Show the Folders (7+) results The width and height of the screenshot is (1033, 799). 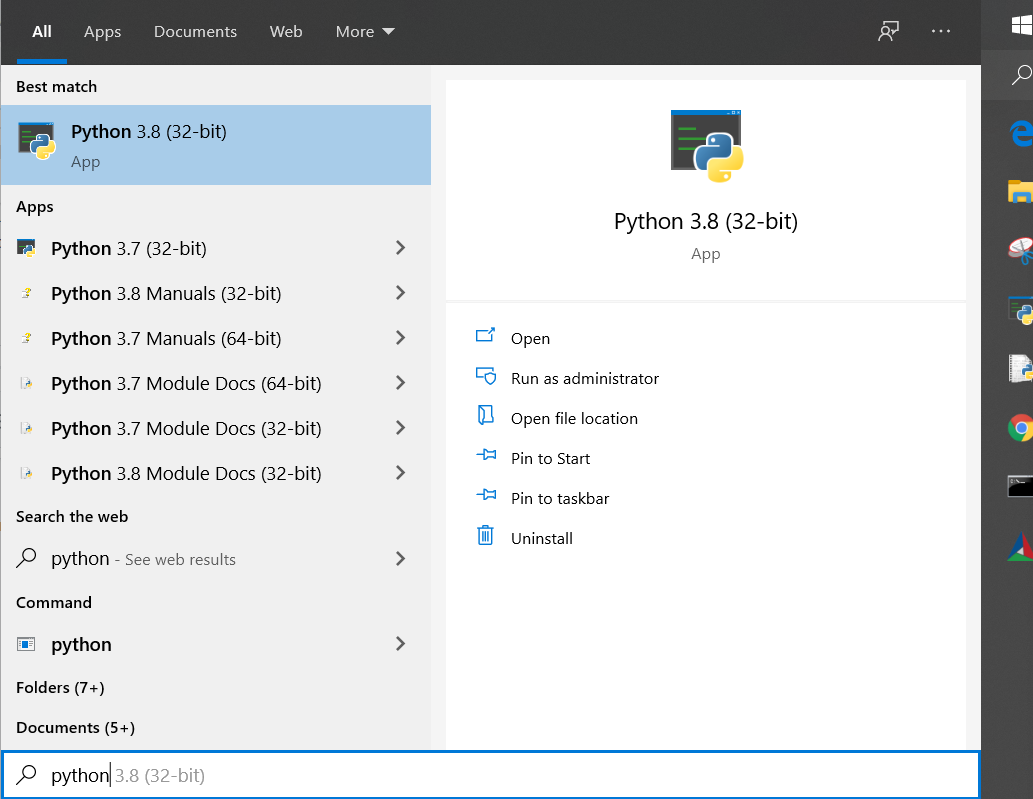[60, 688]
